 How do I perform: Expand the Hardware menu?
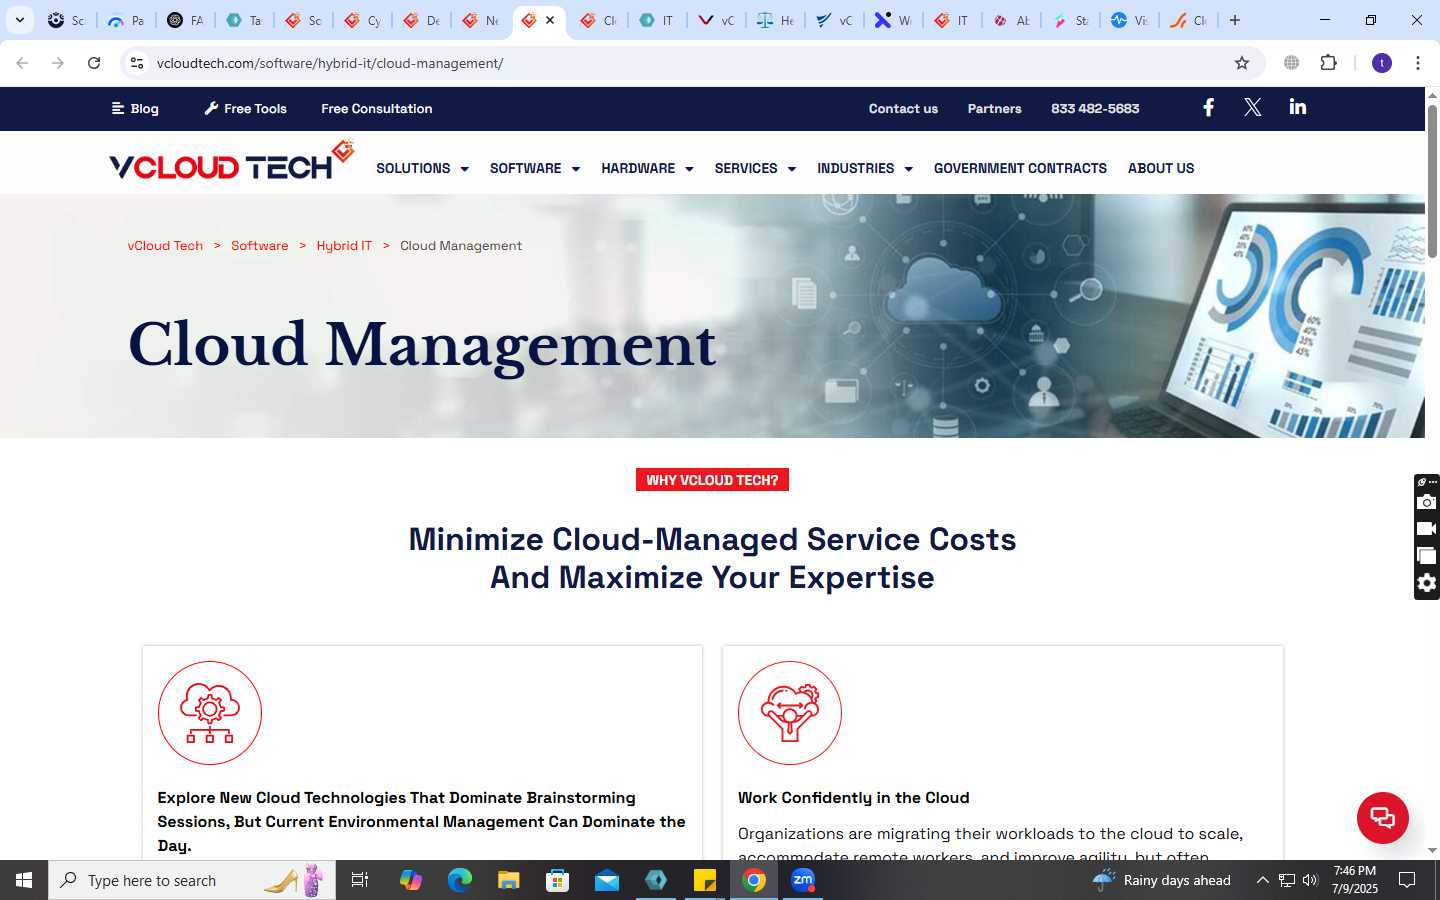[647, 168]
